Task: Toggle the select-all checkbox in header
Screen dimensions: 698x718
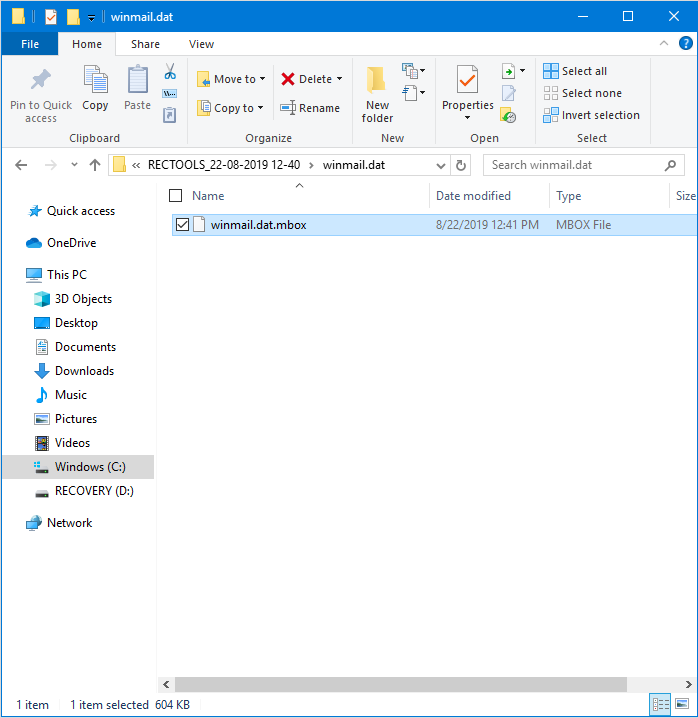Action: (x=175, y=196)
